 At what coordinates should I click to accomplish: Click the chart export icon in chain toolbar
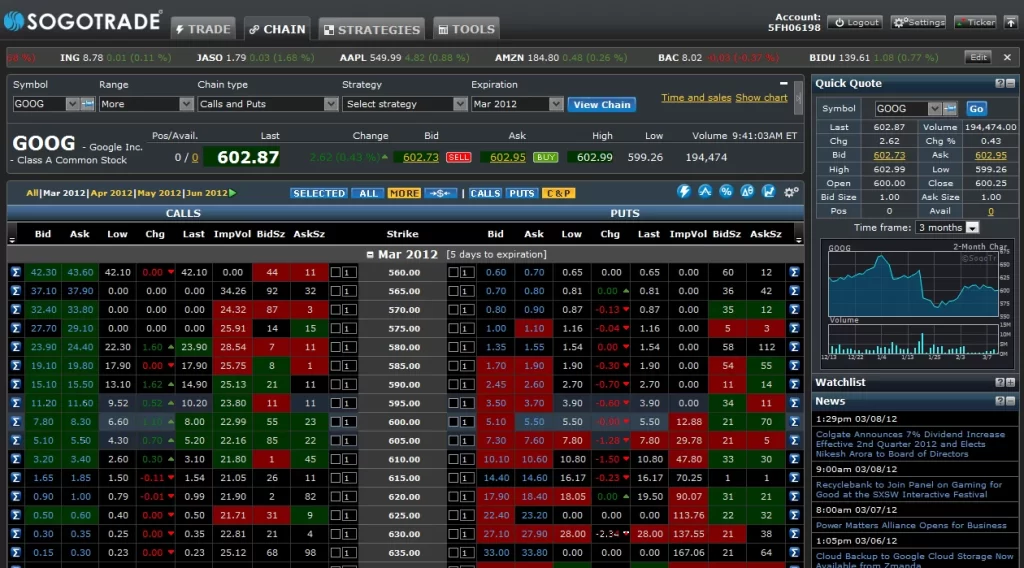(769, 192)
